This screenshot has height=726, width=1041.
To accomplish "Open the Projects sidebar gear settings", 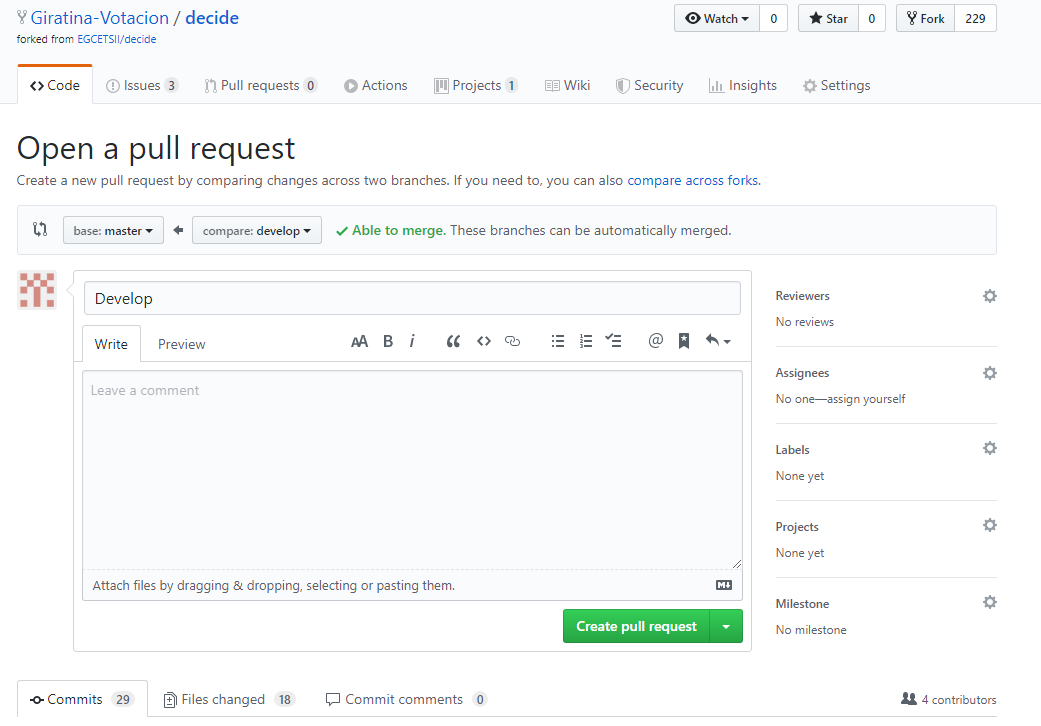I will (x=990, y=525).
